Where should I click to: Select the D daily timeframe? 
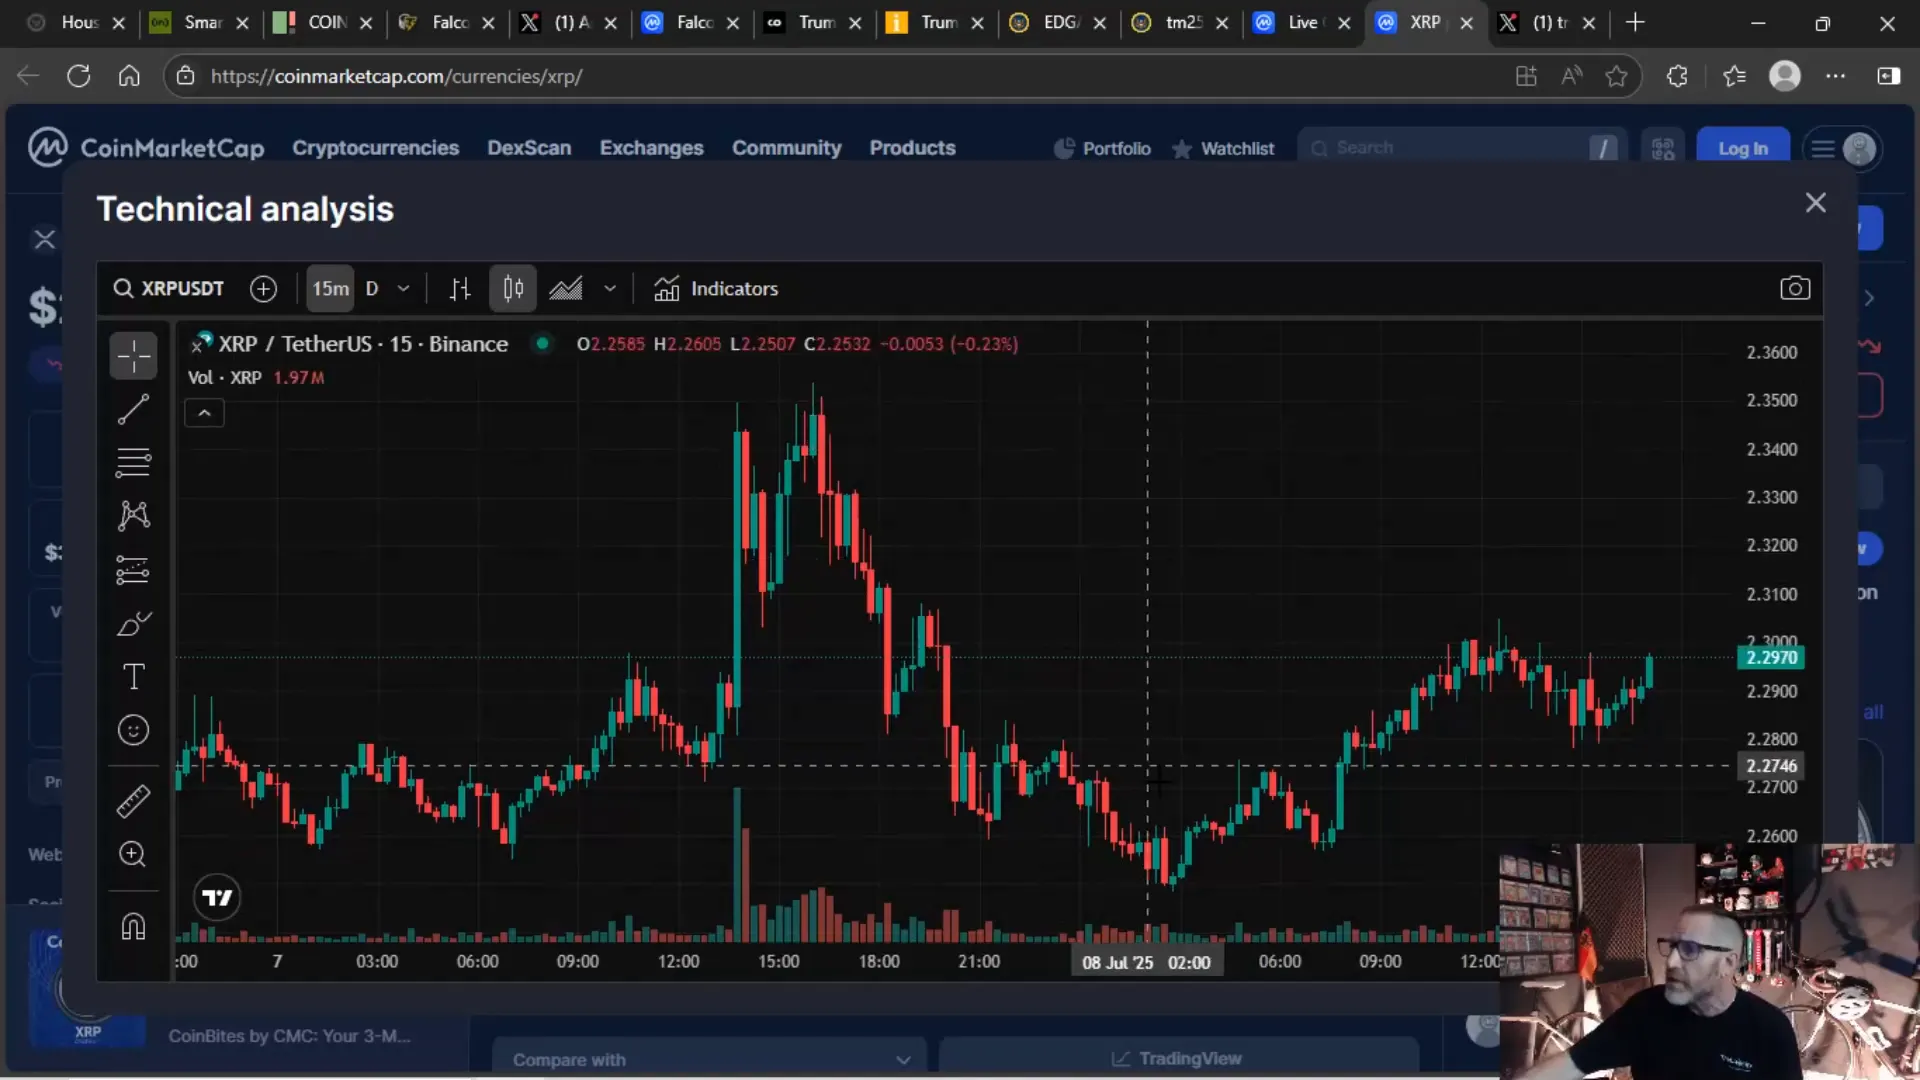pos(372,289)
